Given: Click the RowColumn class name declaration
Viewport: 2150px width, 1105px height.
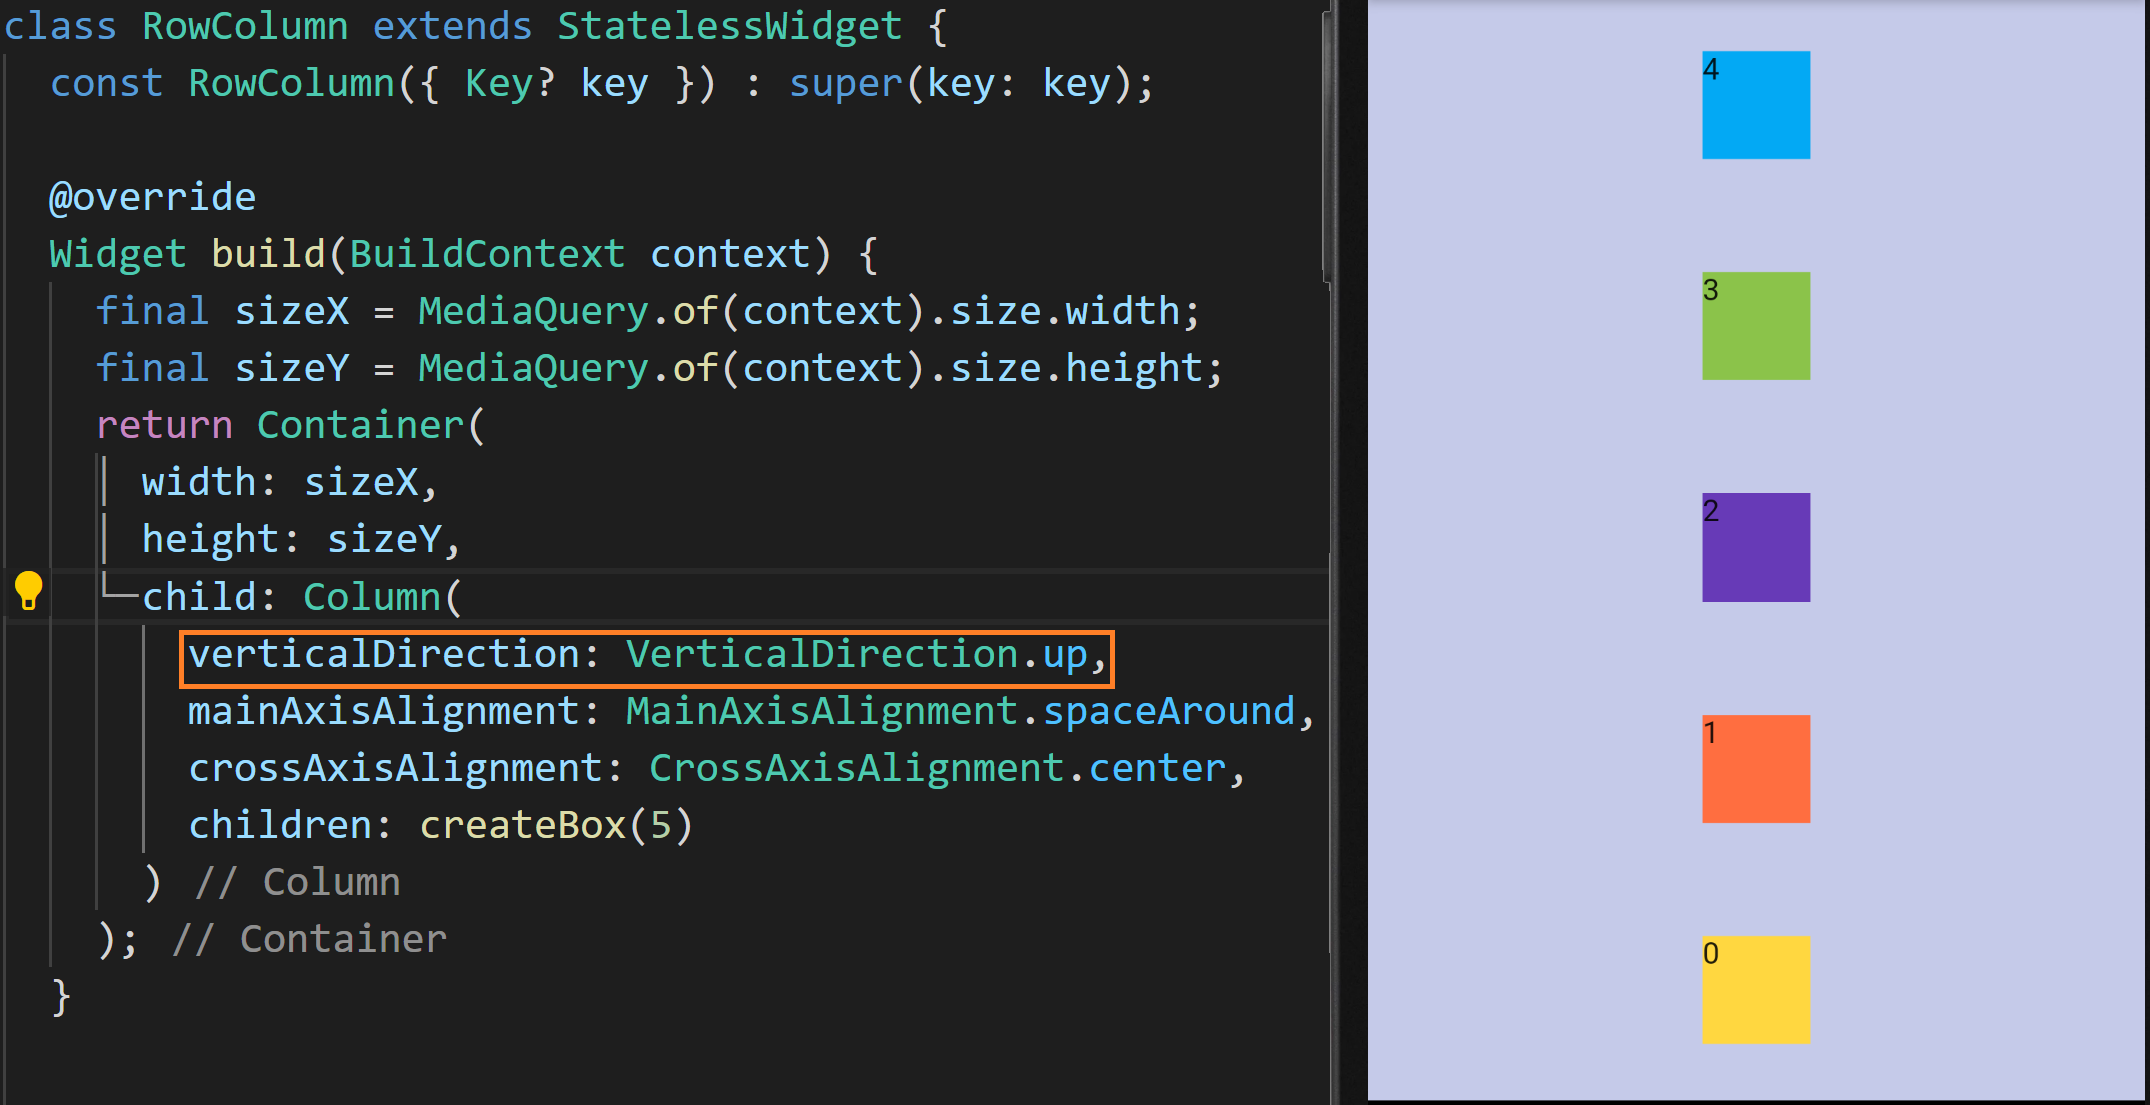Looking at the screenshot, I should point(245,26).
